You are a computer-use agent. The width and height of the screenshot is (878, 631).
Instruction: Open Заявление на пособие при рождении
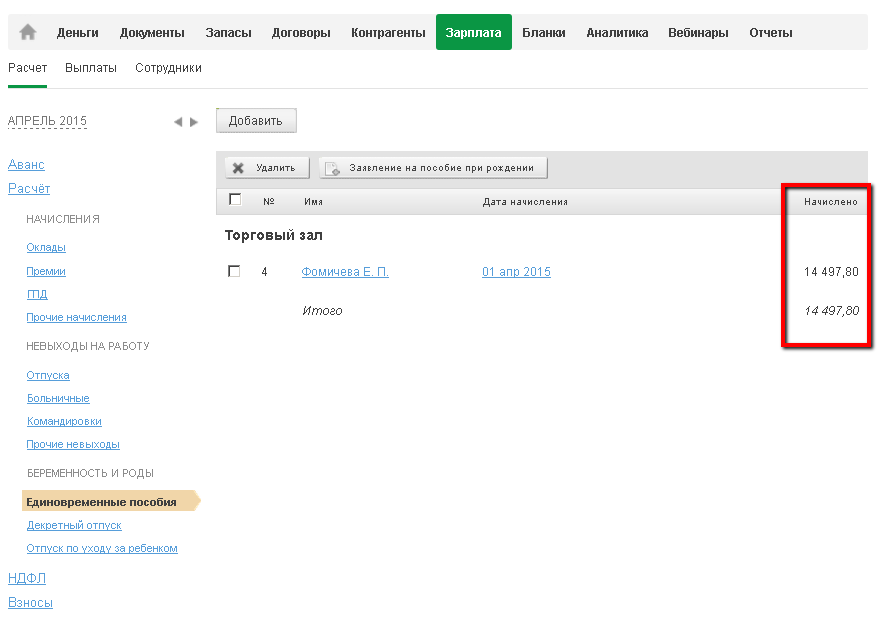pos(433,168)
